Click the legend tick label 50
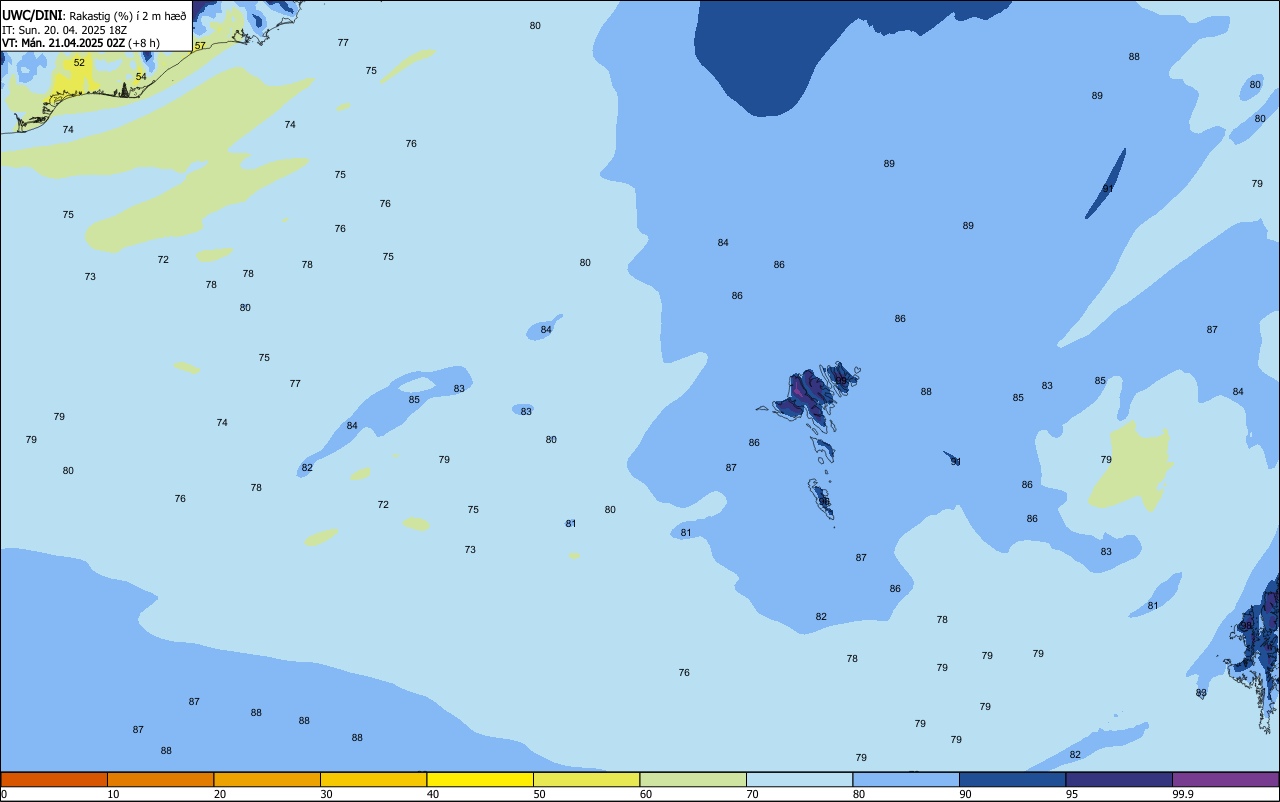 540,794
